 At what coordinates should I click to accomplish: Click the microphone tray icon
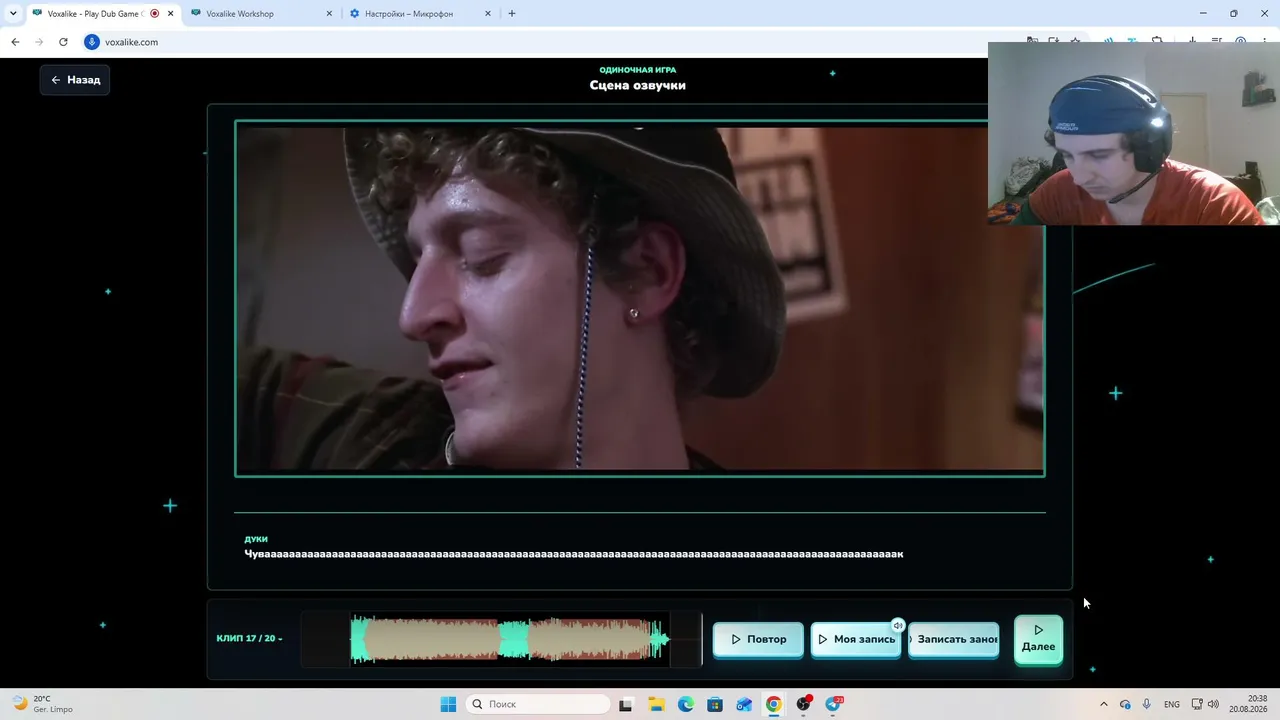click(1147, 704)
